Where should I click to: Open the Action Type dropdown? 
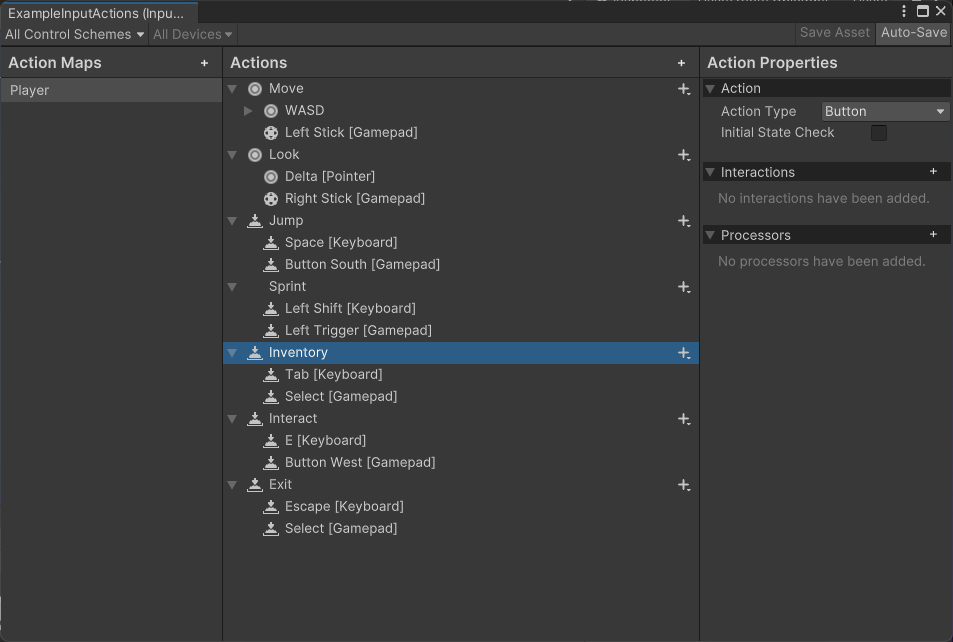(885, 112)
